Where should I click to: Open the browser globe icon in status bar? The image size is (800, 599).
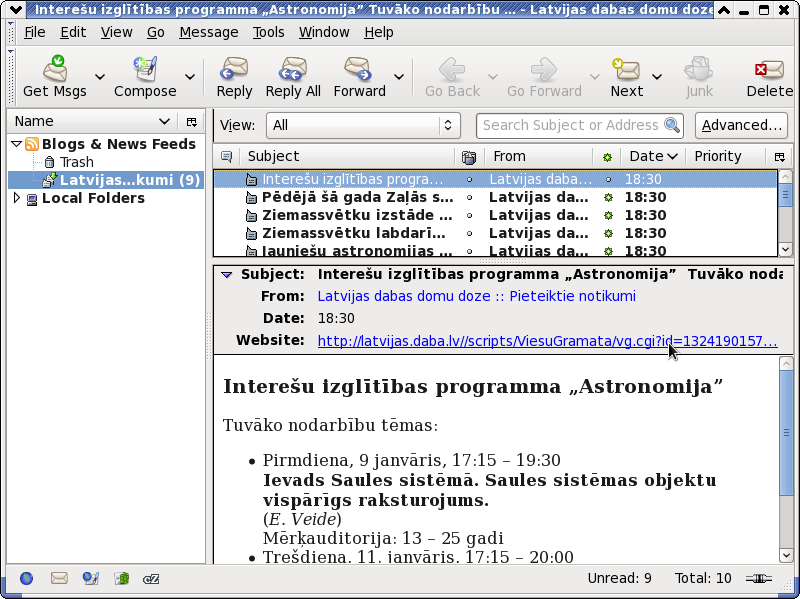pyautogui.click(x=27, y=578)
